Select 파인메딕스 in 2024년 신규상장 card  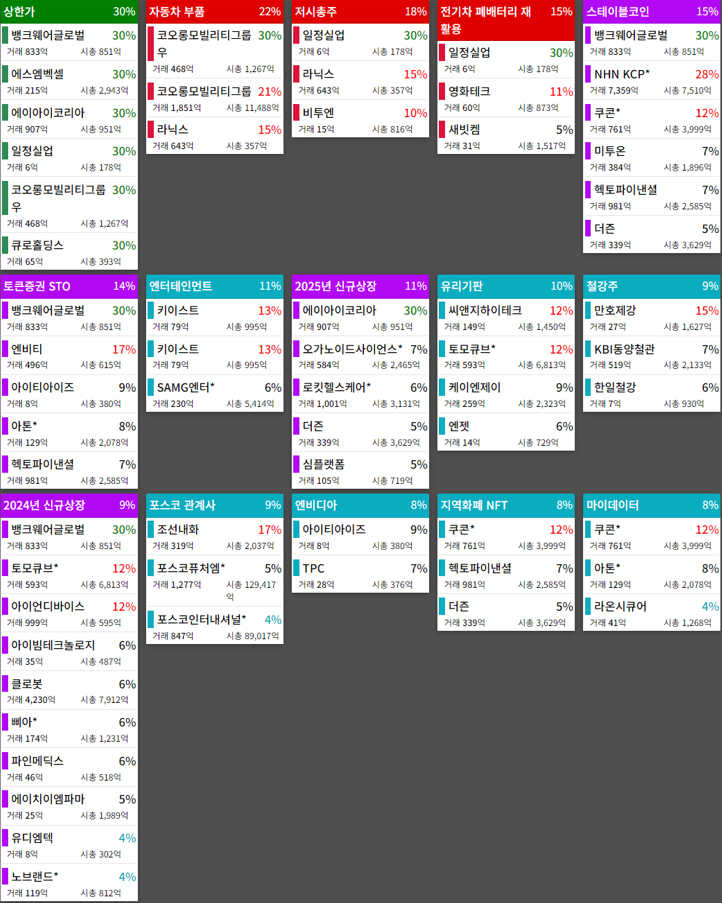click(69, 768)
